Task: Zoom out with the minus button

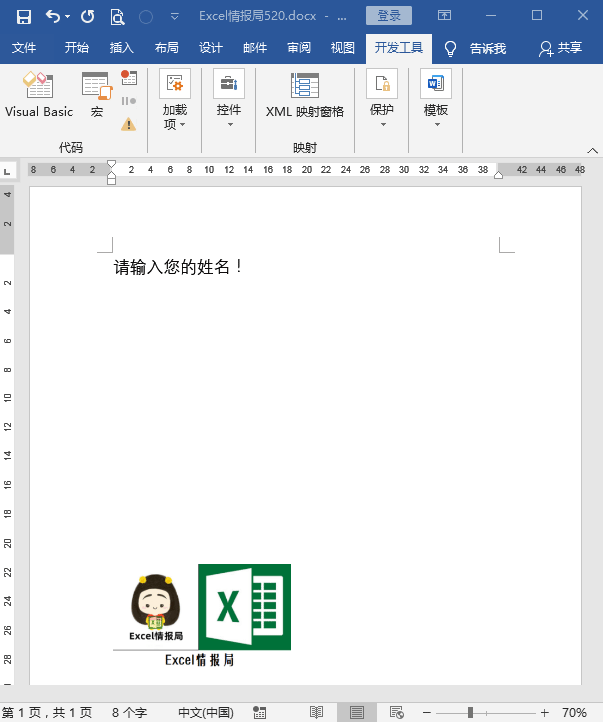Action: [427, 713]
